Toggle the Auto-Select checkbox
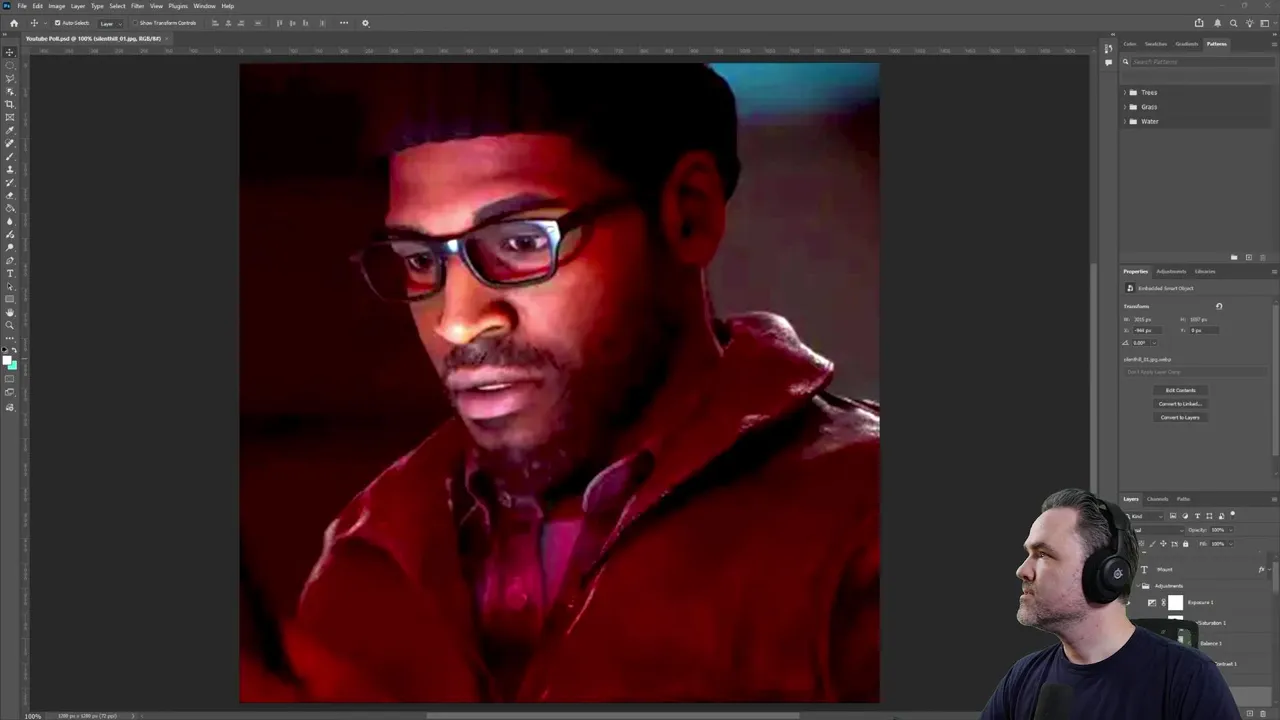 (58, 23)
